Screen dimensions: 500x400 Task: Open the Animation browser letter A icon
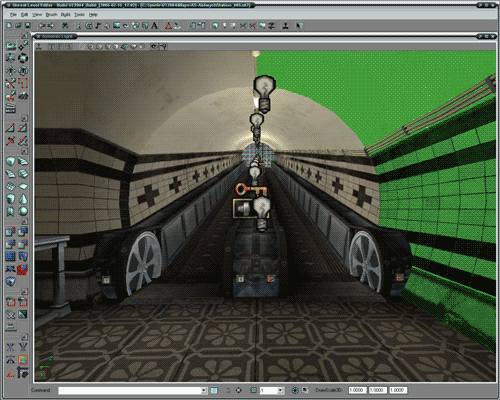pos(154,25)
